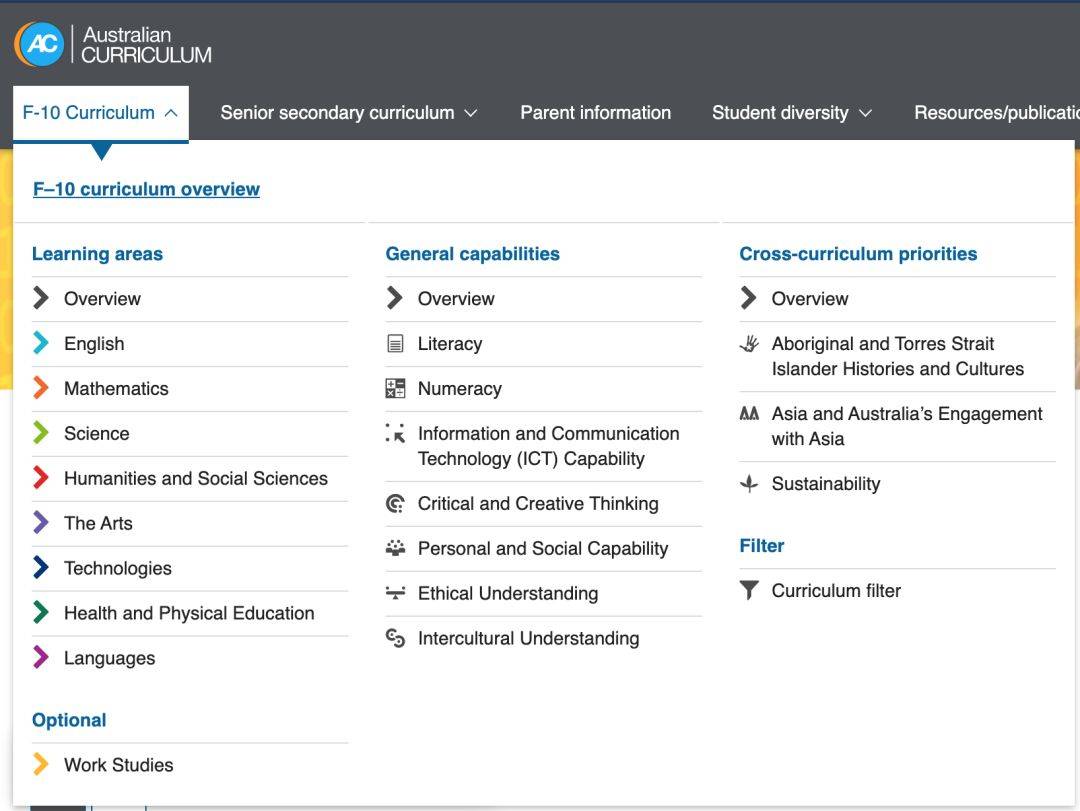Viewport: 1080px width, 811px height.
Task: Expand the Student diversity dropdown
Action: pos(792,113)
